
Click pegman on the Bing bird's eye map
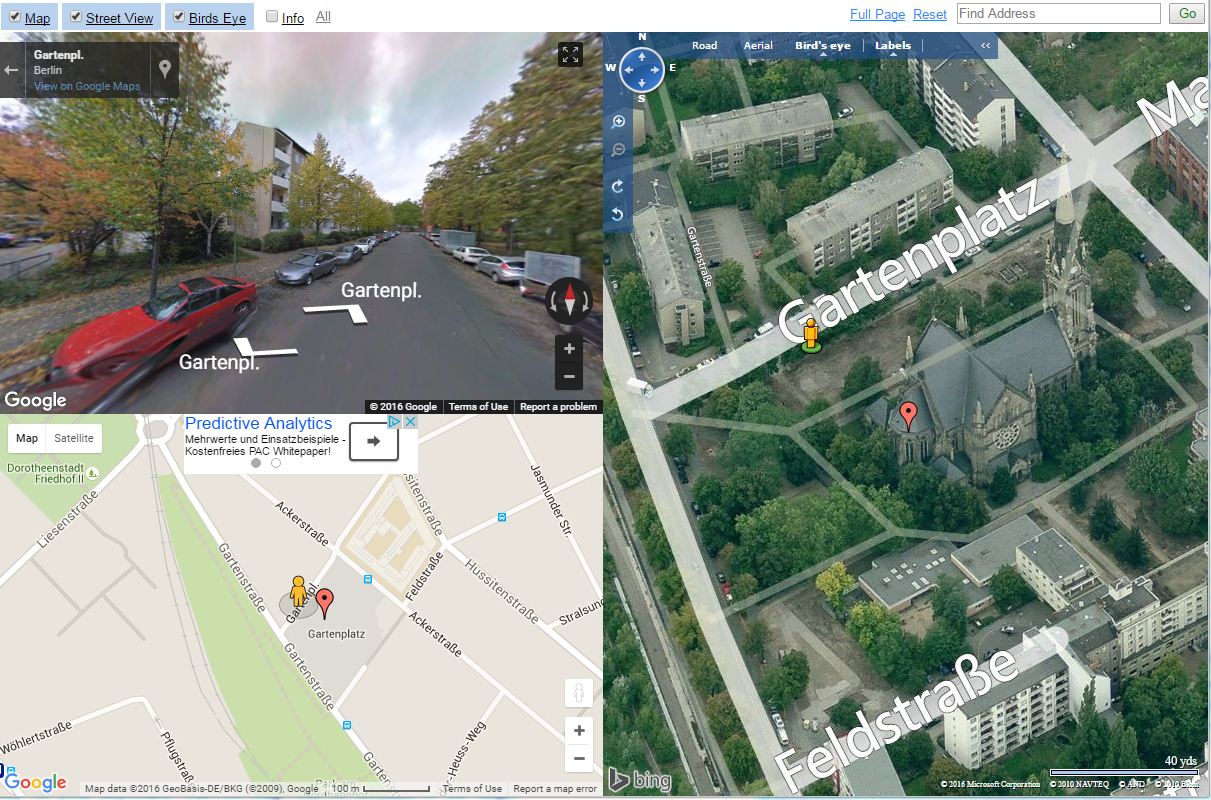(811, 336)
